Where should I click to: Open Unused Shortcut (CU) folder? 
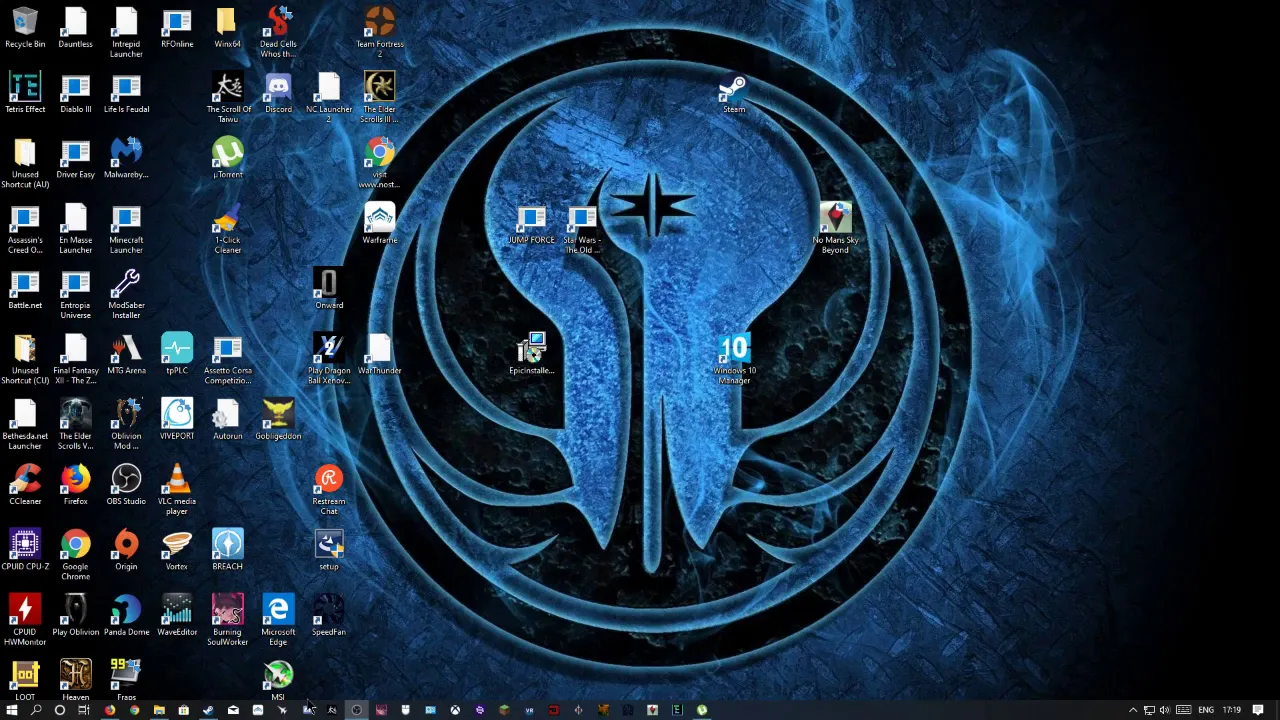[x=25, y=358]
